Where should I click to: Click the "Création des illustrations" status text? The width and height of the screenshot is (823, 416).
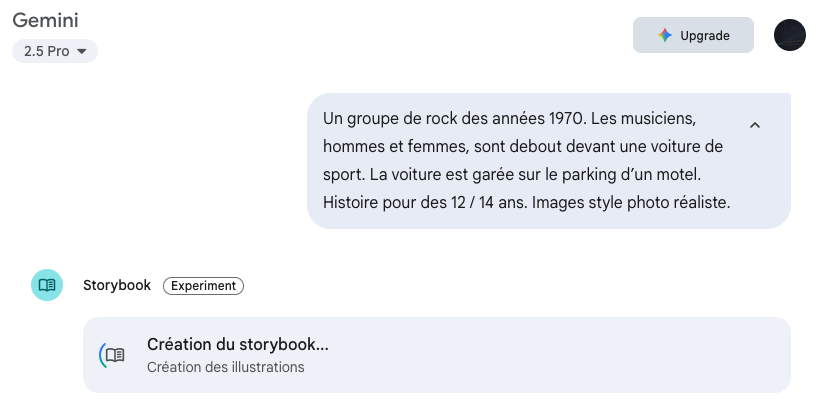tap(225, 367)
